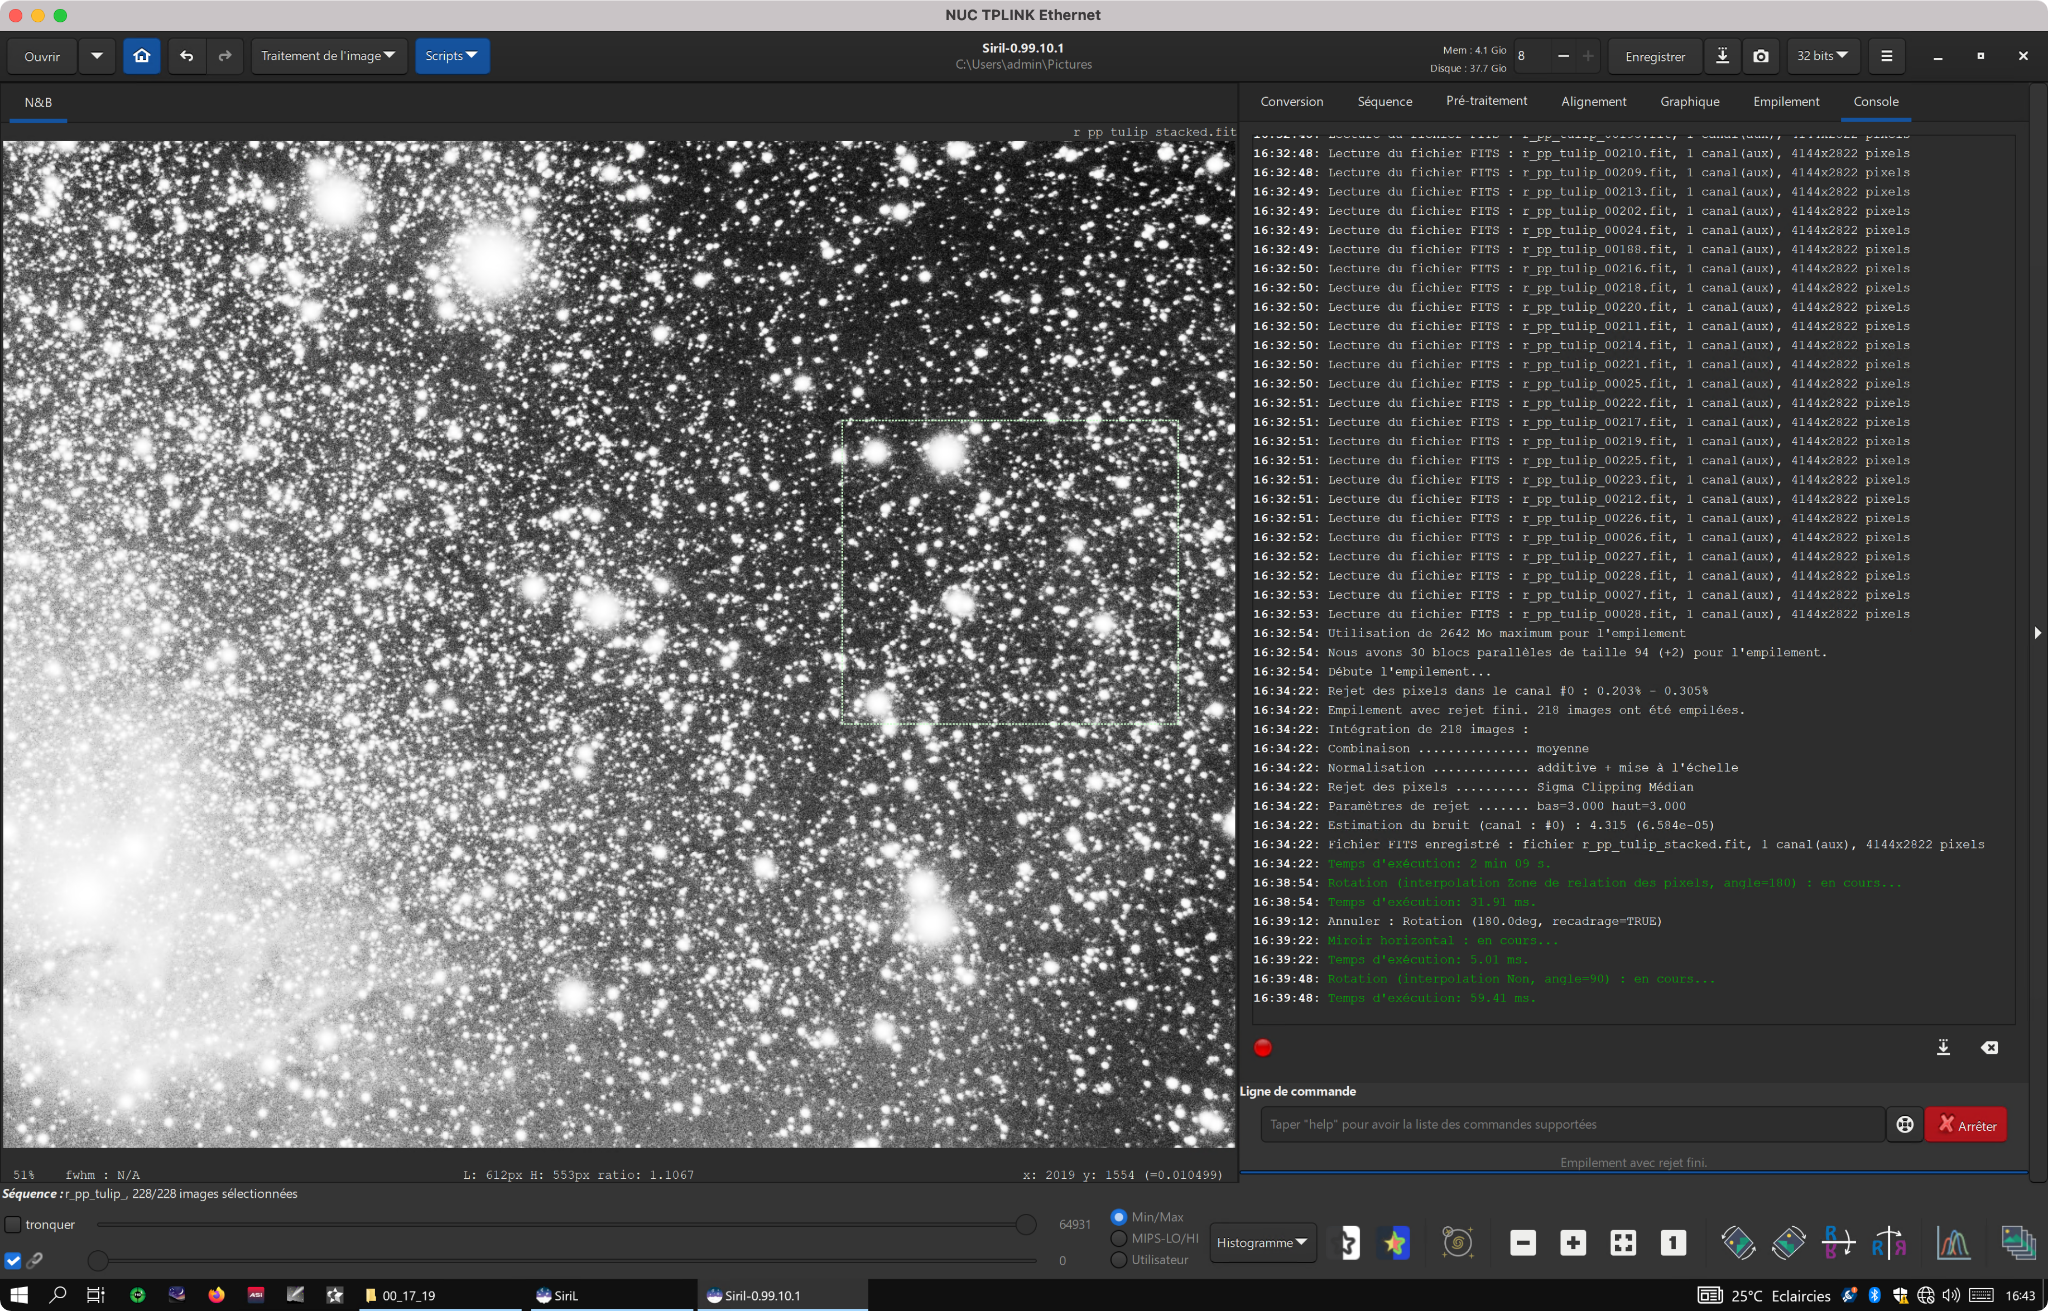Set zoom to 1:1 actual size
Screen dimensions: 2048x1311
pyautogui.click(x=1673, y=1242)
